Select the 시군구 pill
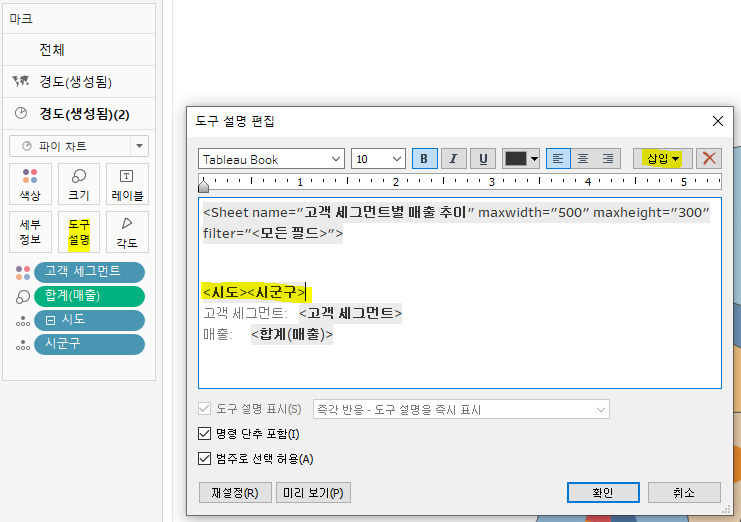 [89, 344]
